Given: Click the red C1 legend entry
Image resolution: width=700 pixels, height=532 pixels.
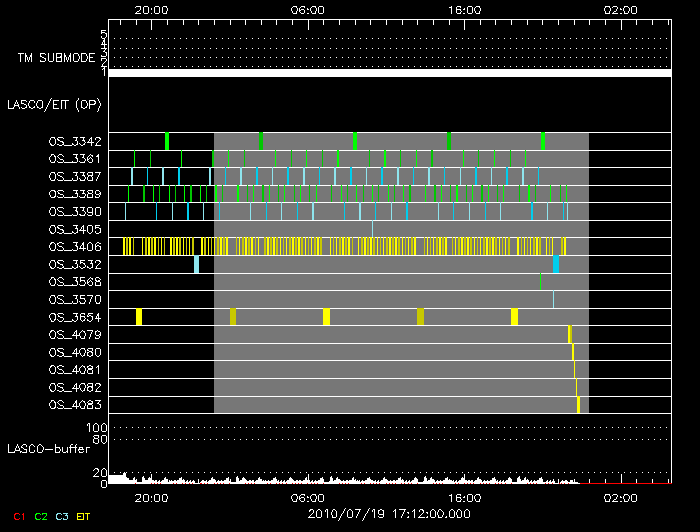Looking at the screenshot, I should point(18,516).
